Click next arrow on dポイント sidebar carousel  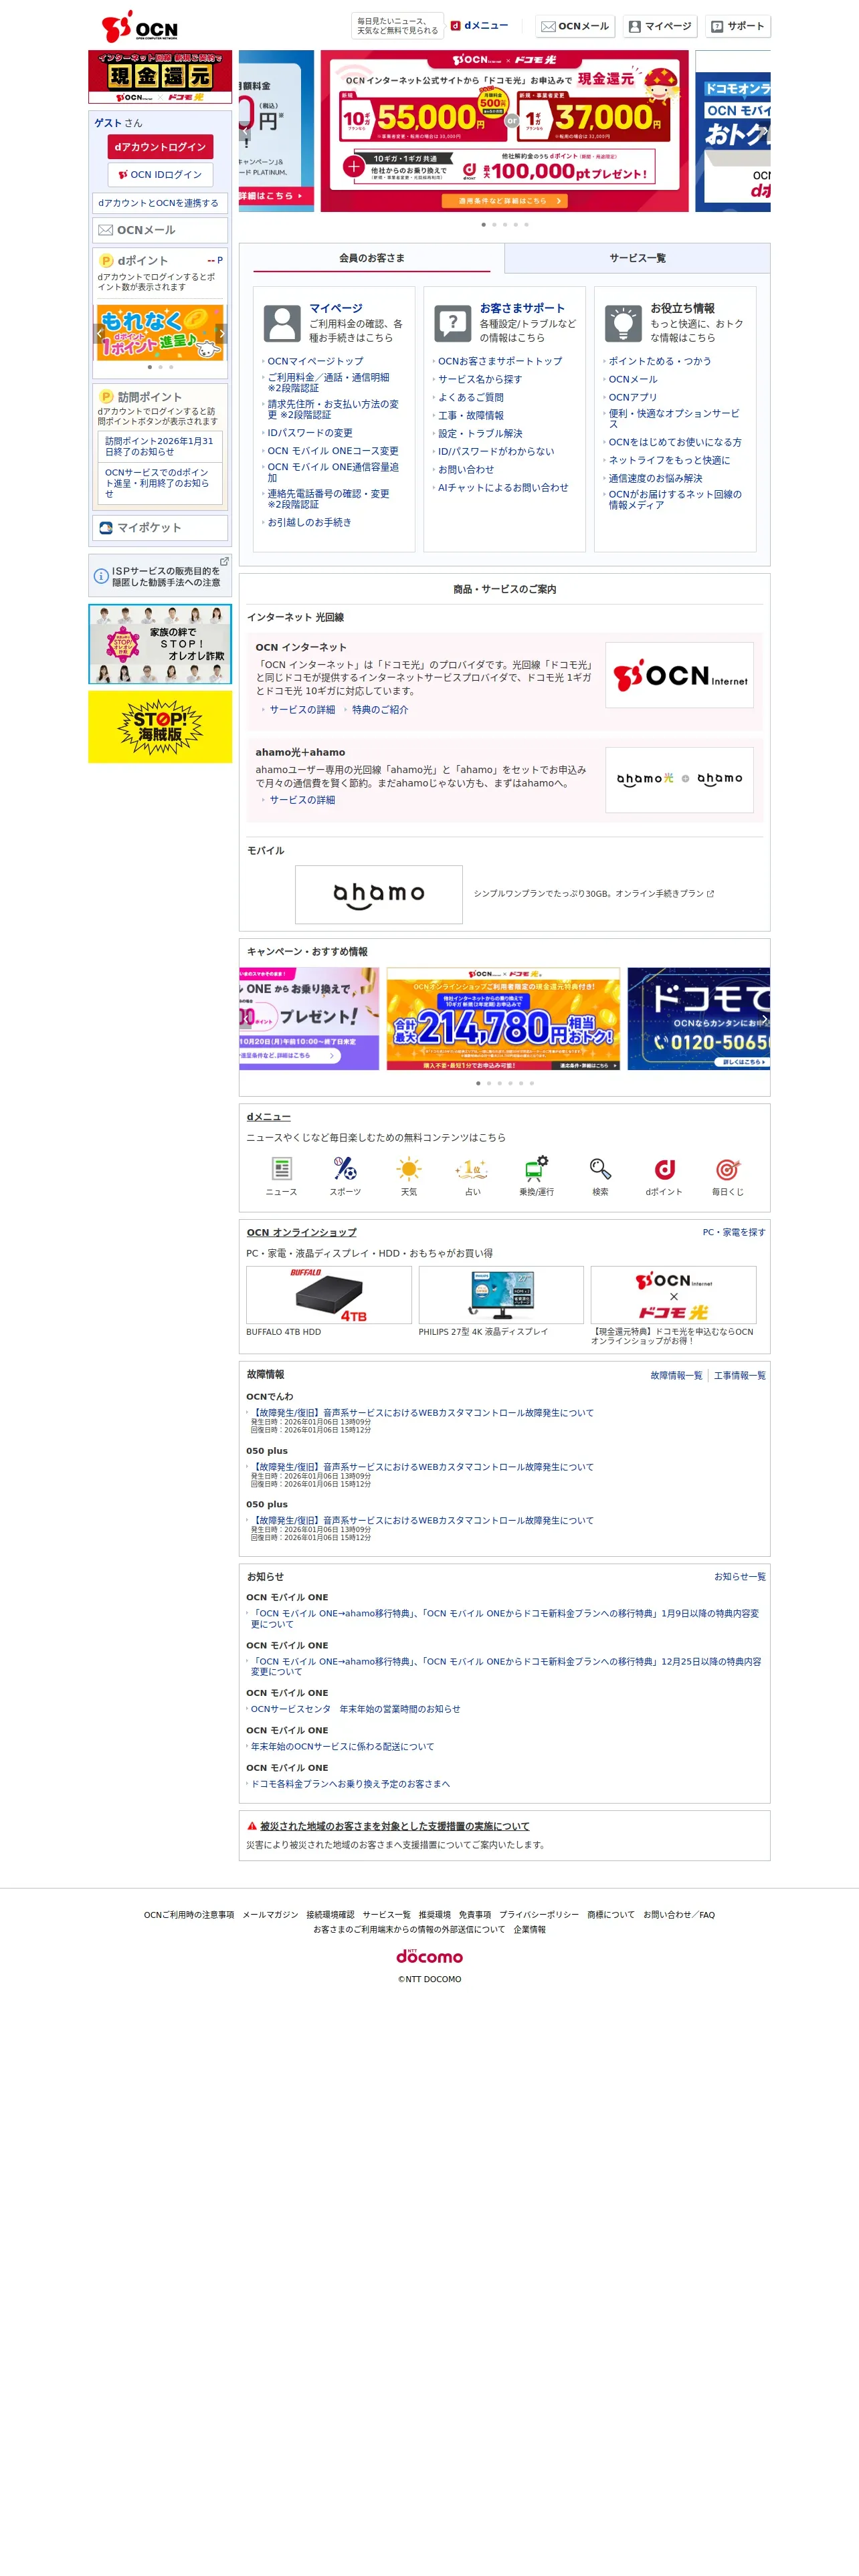221,334
